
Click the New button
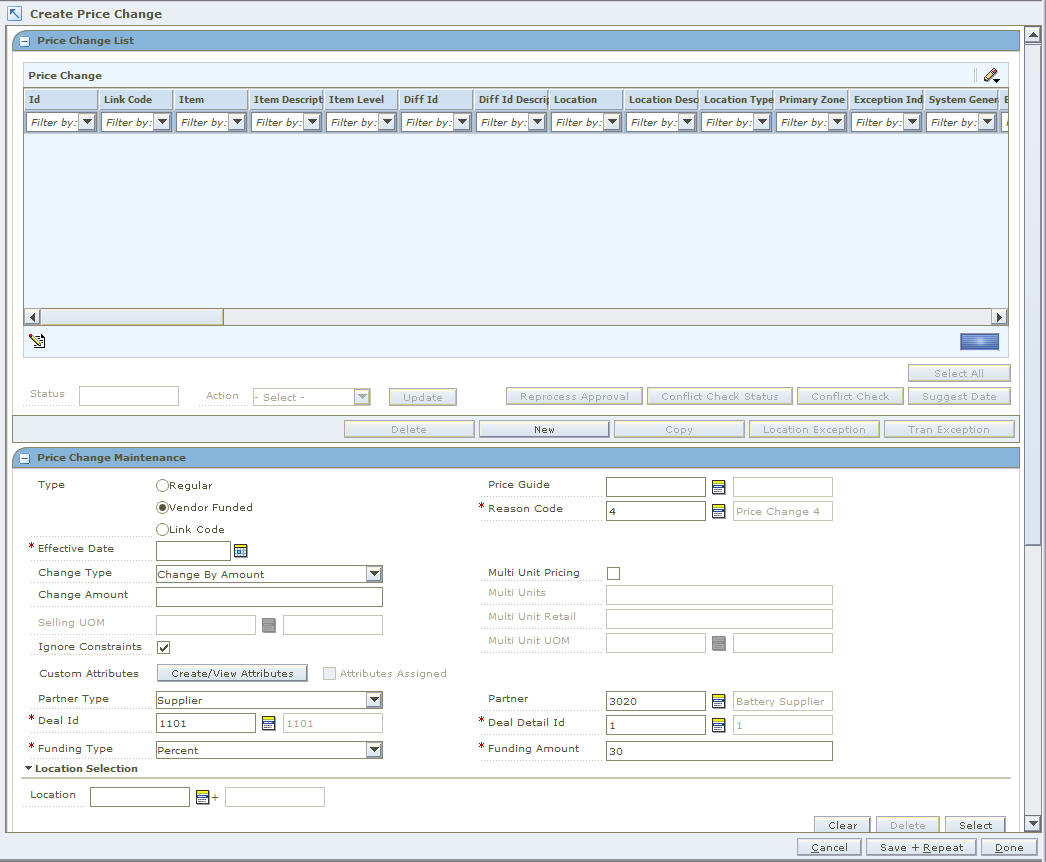(544, 429)
